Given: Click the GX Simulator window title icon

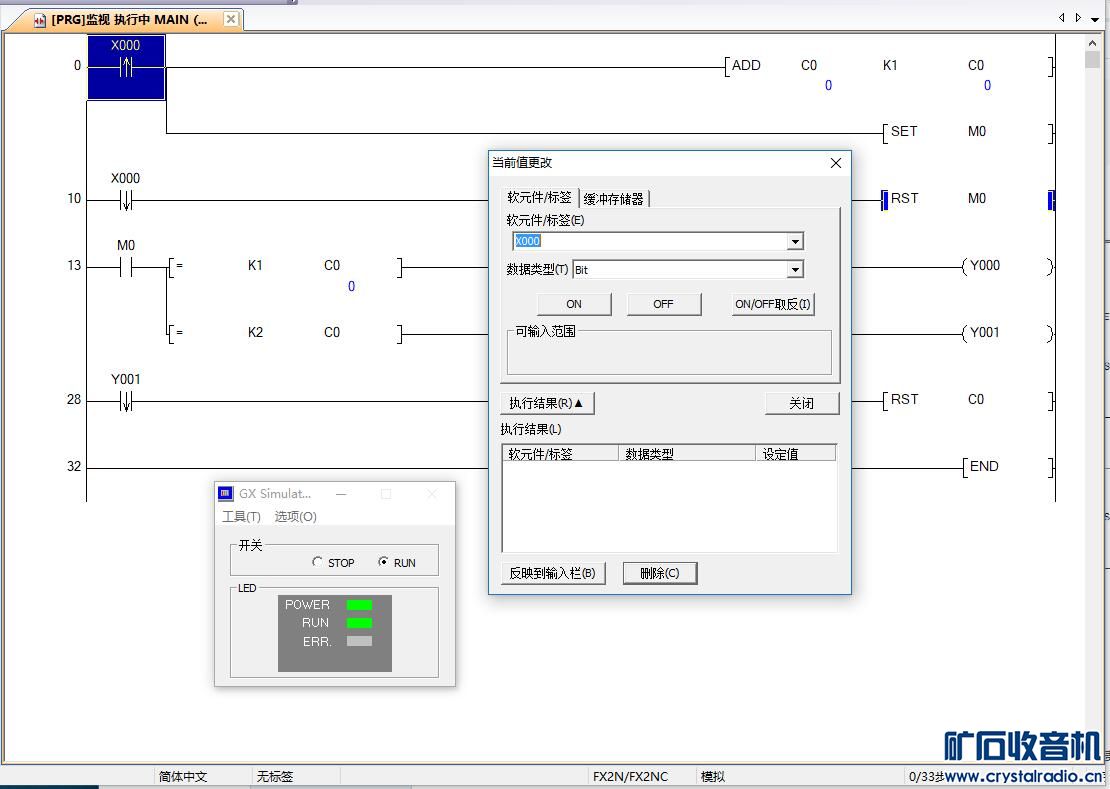Looking at the screenshot, I should pyautogui.click(x=225, y=494).
